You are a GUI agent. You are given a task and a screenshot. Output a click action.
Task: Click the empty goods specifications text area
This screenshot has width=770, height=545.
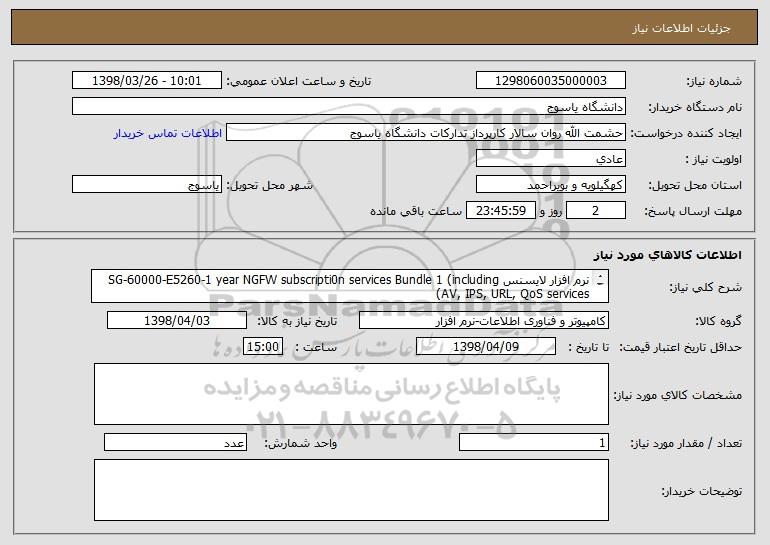click(x=351, y=394)
